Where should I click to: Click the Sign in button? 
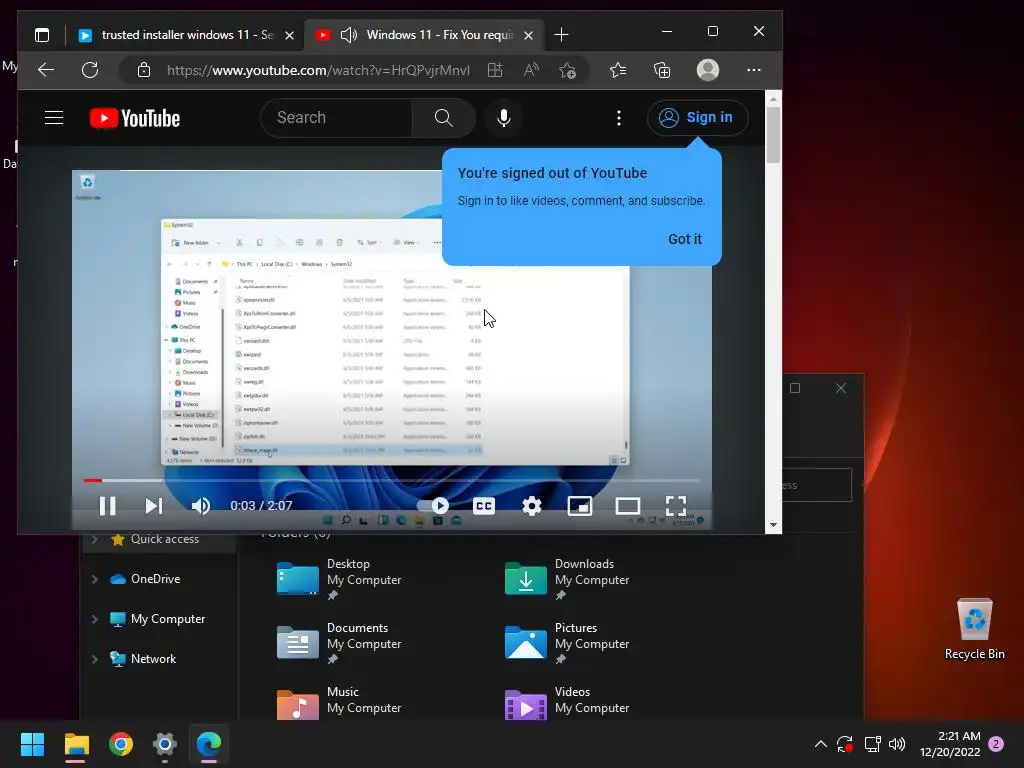[x=697, y=118]
